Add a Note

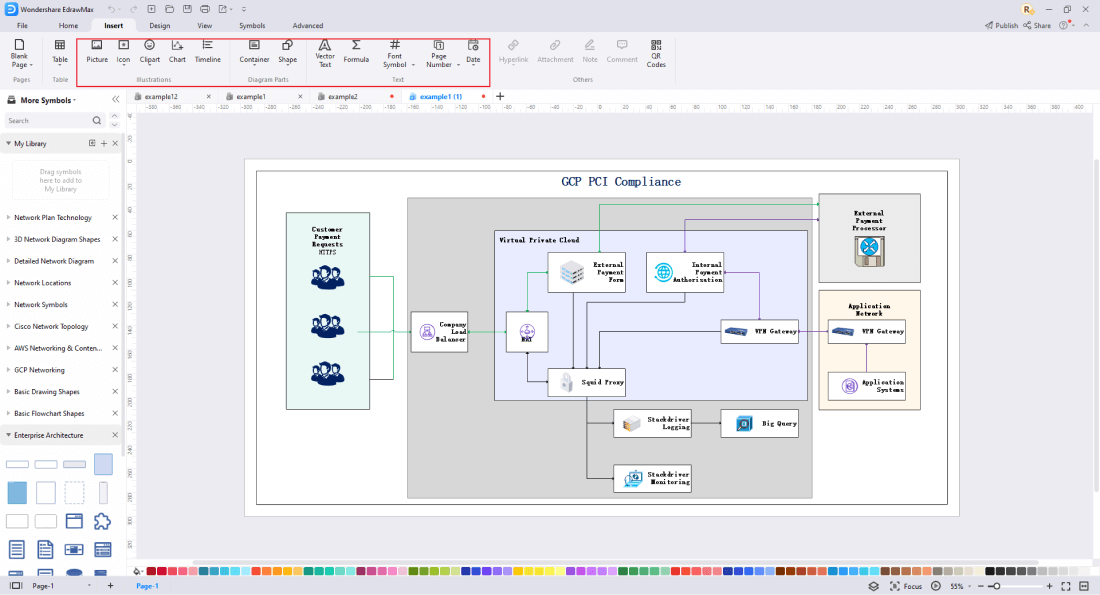pos(590,52)
